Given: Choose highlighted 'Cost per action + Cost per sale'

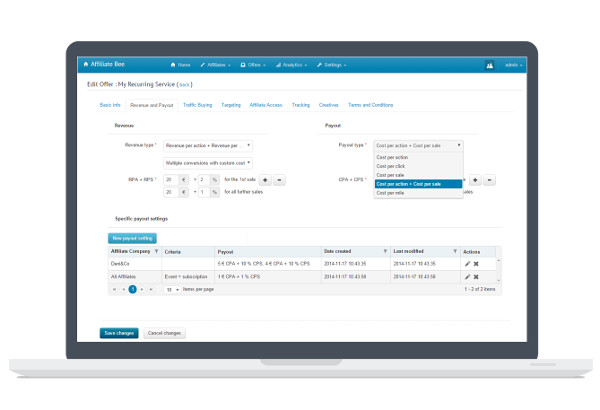Looking at the screenshot, I should [x=418, y=184].
